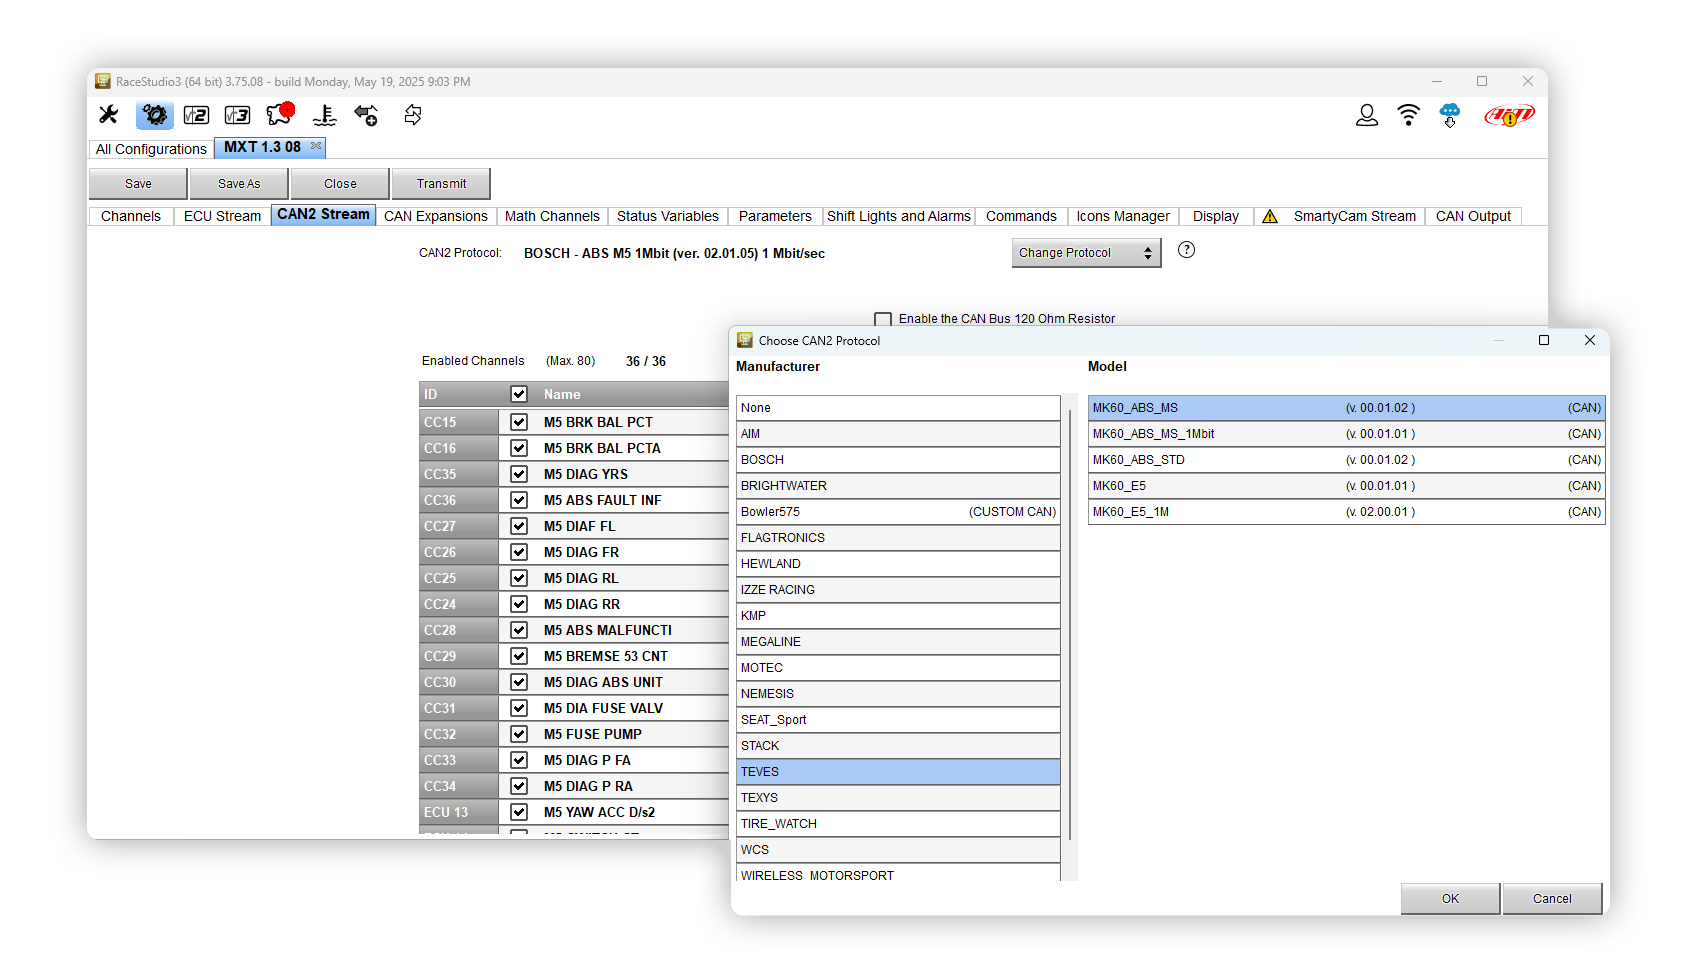Screen dimensions: 1702x978
Task: Click the cloud download icon
Action: coord(1450,115)
